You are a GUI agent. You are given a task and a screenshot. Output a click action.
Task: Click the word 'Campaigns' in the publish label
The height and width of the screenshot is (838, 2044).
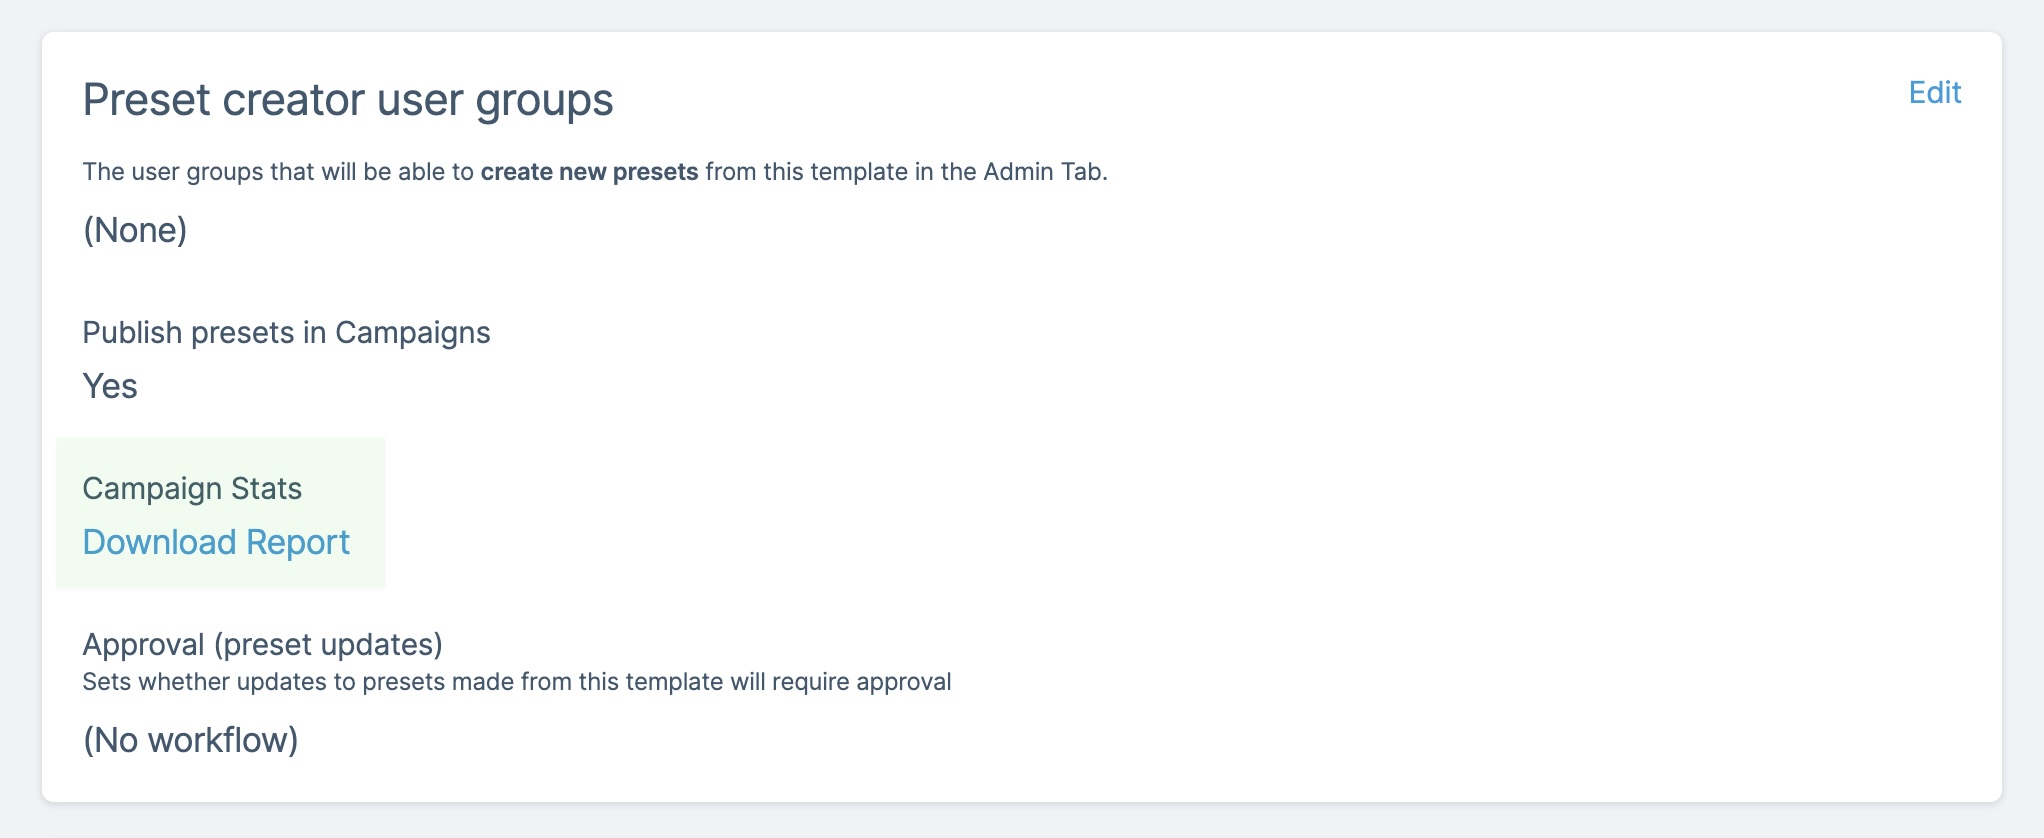coord(412,333)
